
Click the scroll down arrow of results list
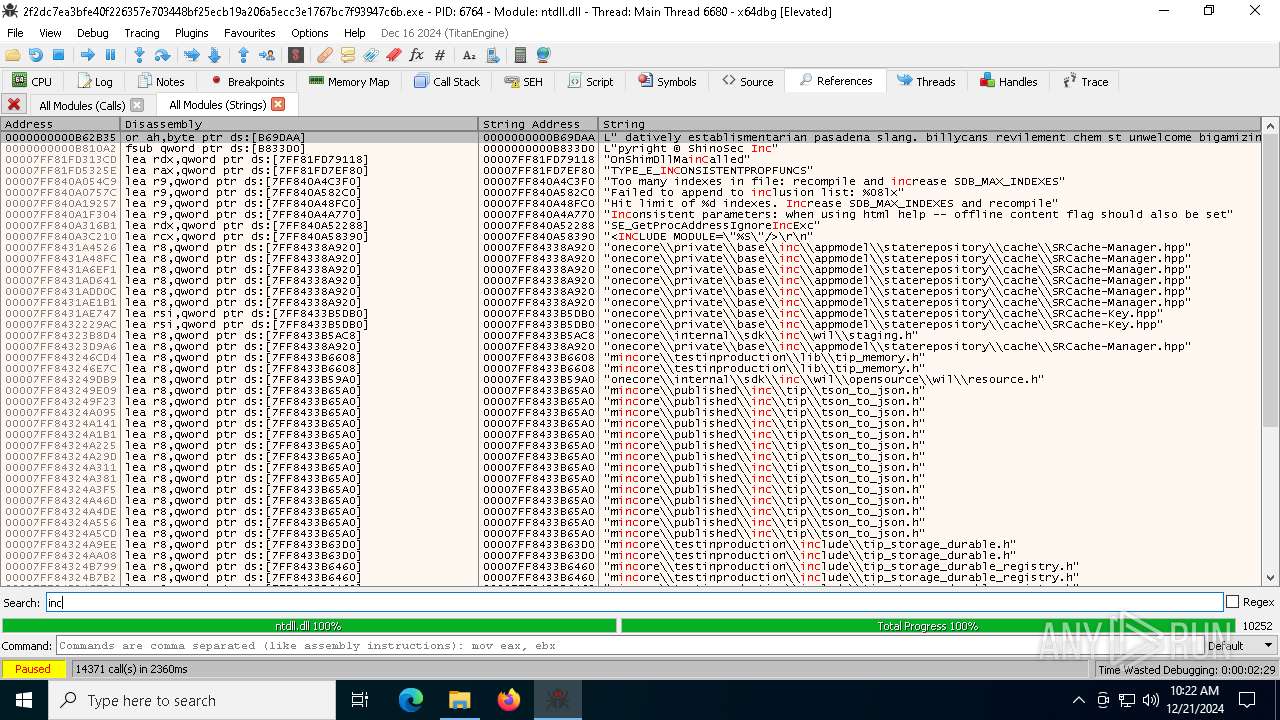(x=1270, y=577)
